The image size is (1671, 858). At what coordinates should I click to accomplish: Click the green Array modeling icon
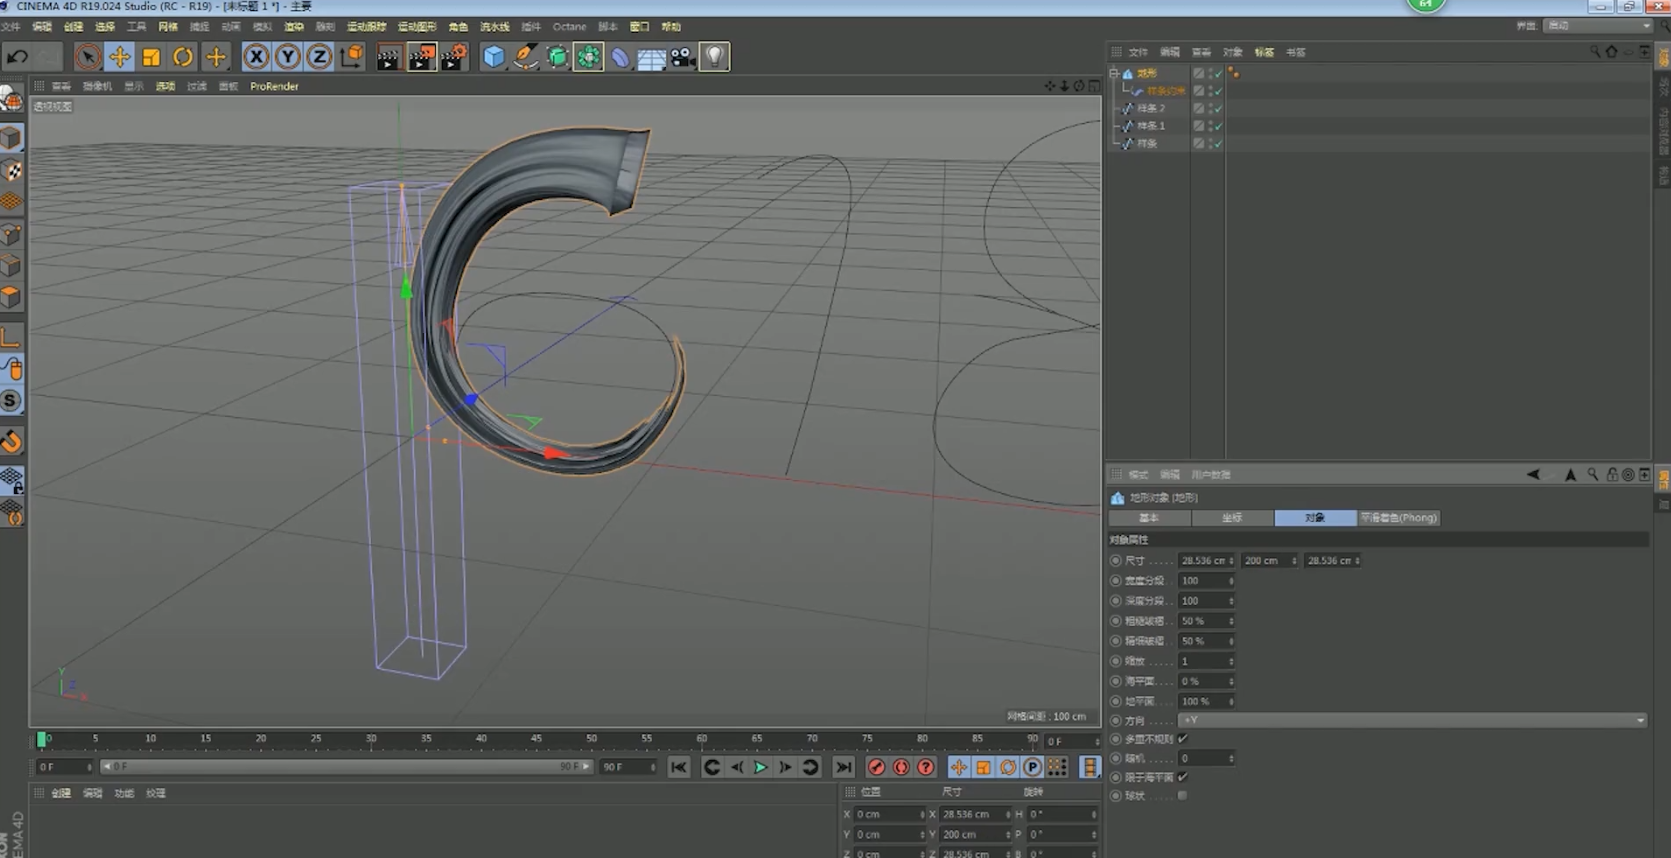click(589, 57)
